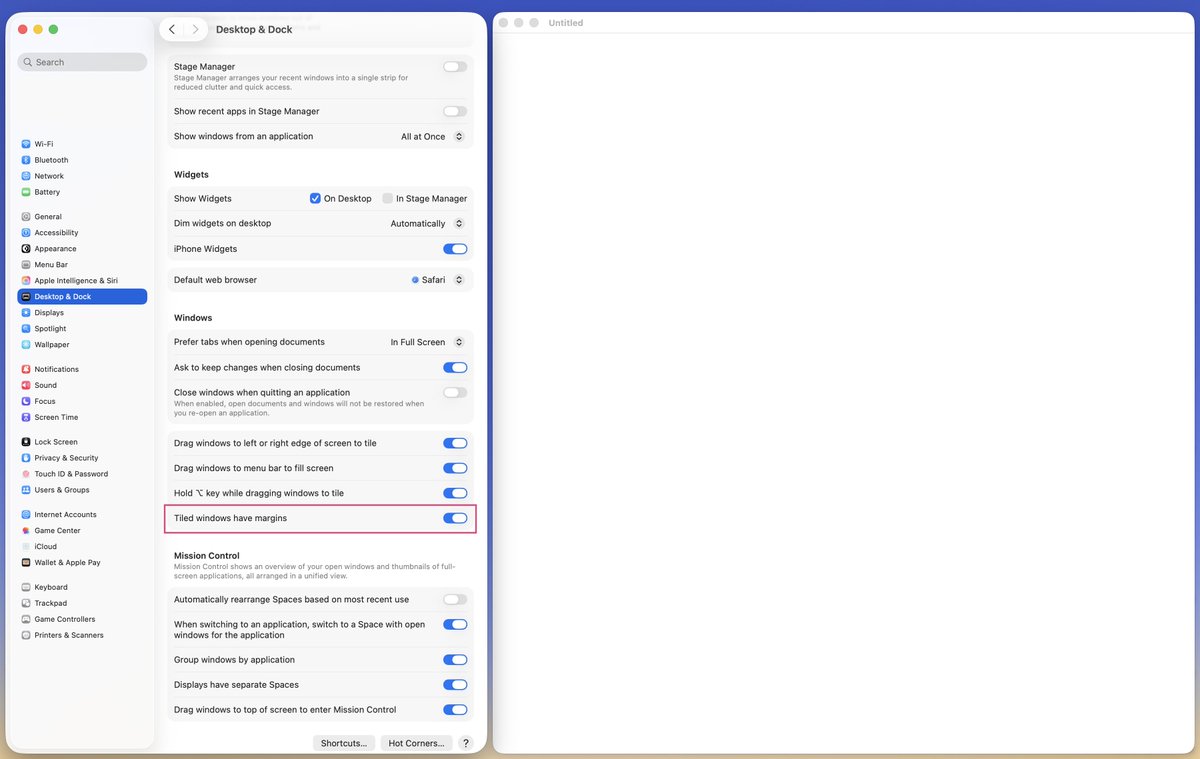This screenshot has width=1200, height=759.
Task: Uncheck the On Desktop widgets checkbox
Action: point(315,199)
